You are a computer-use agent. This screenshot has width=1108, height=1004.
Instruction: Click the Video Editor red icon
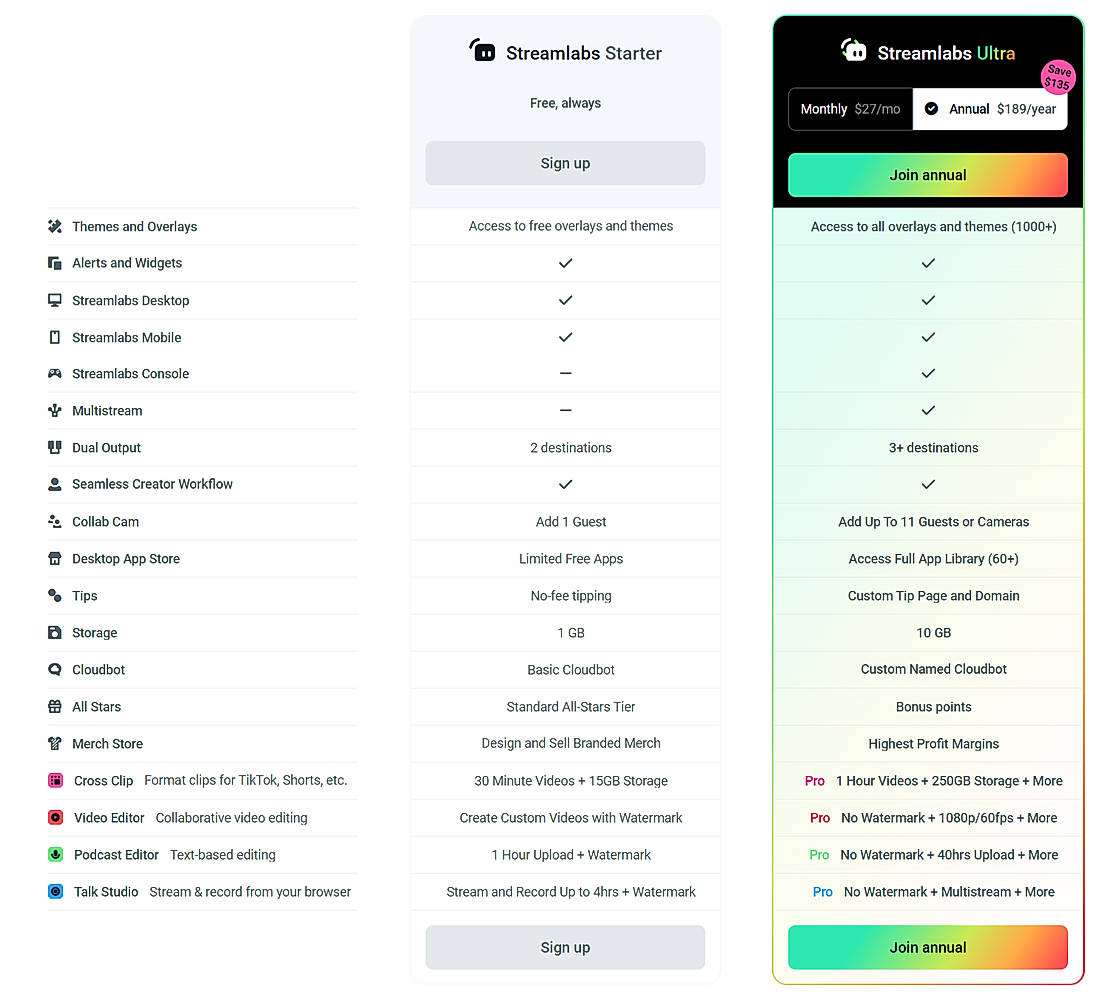pos(56,818)
